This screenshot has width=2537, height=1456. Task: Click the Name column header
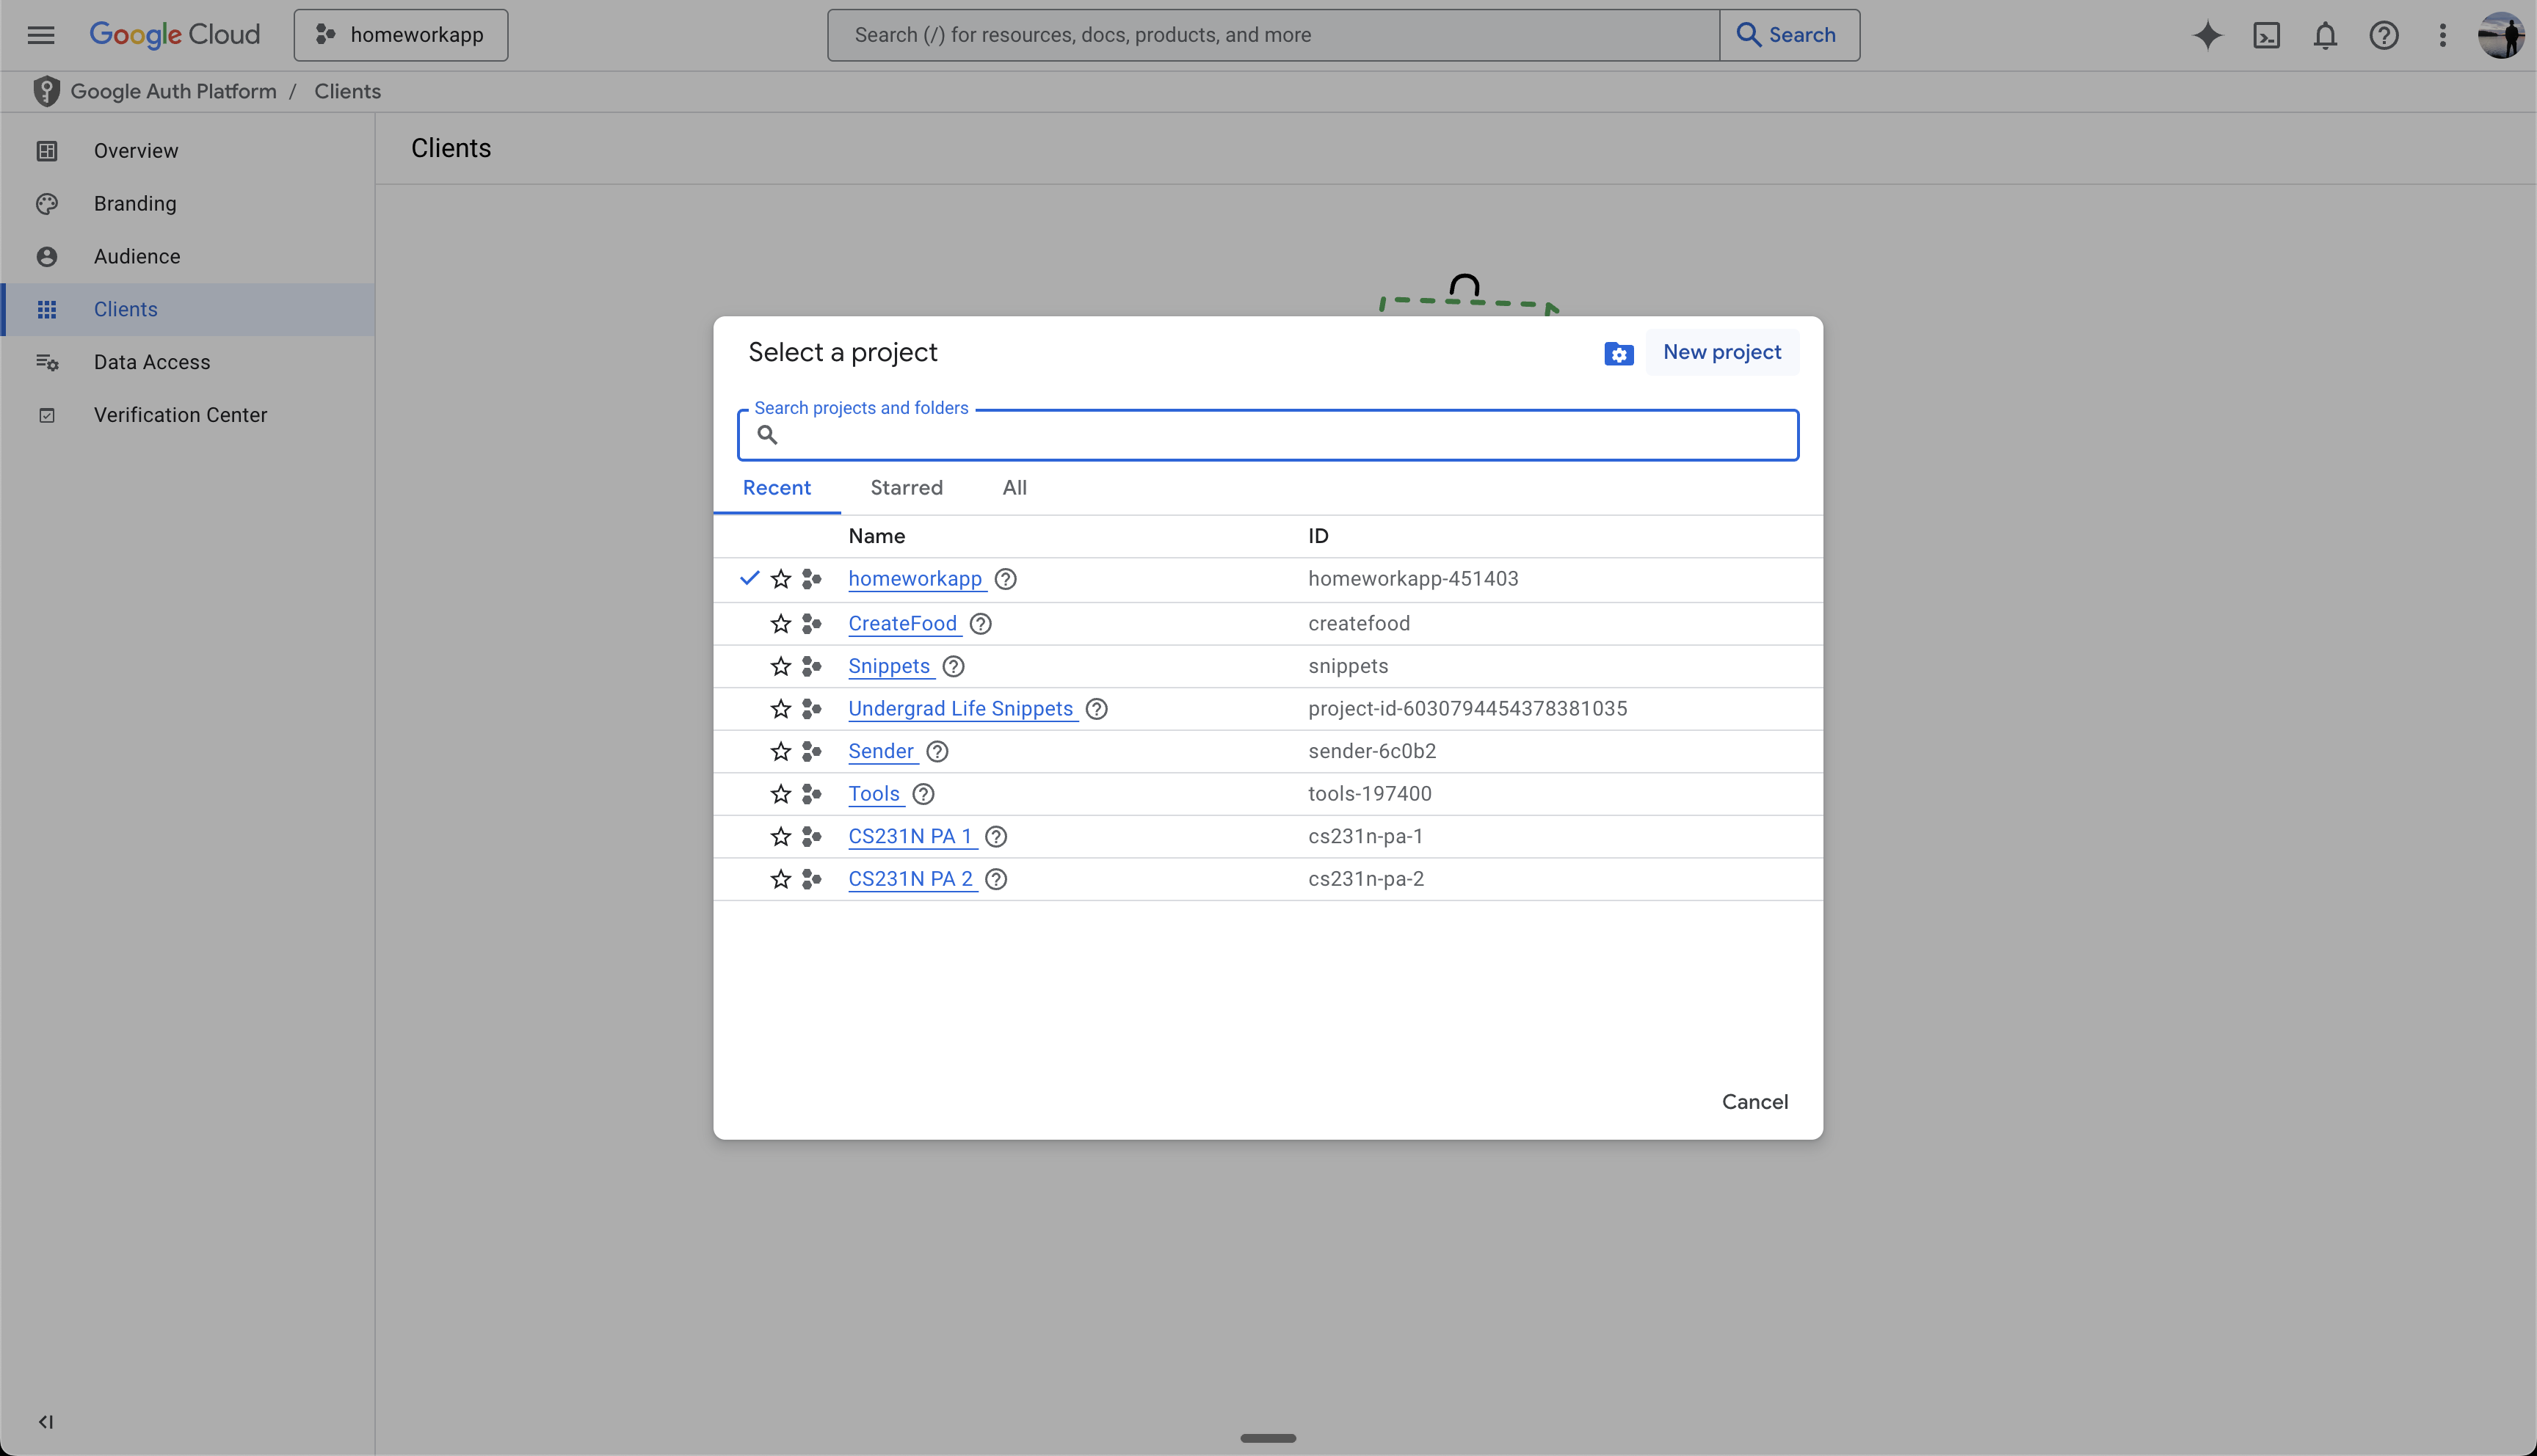click(877, 536)
